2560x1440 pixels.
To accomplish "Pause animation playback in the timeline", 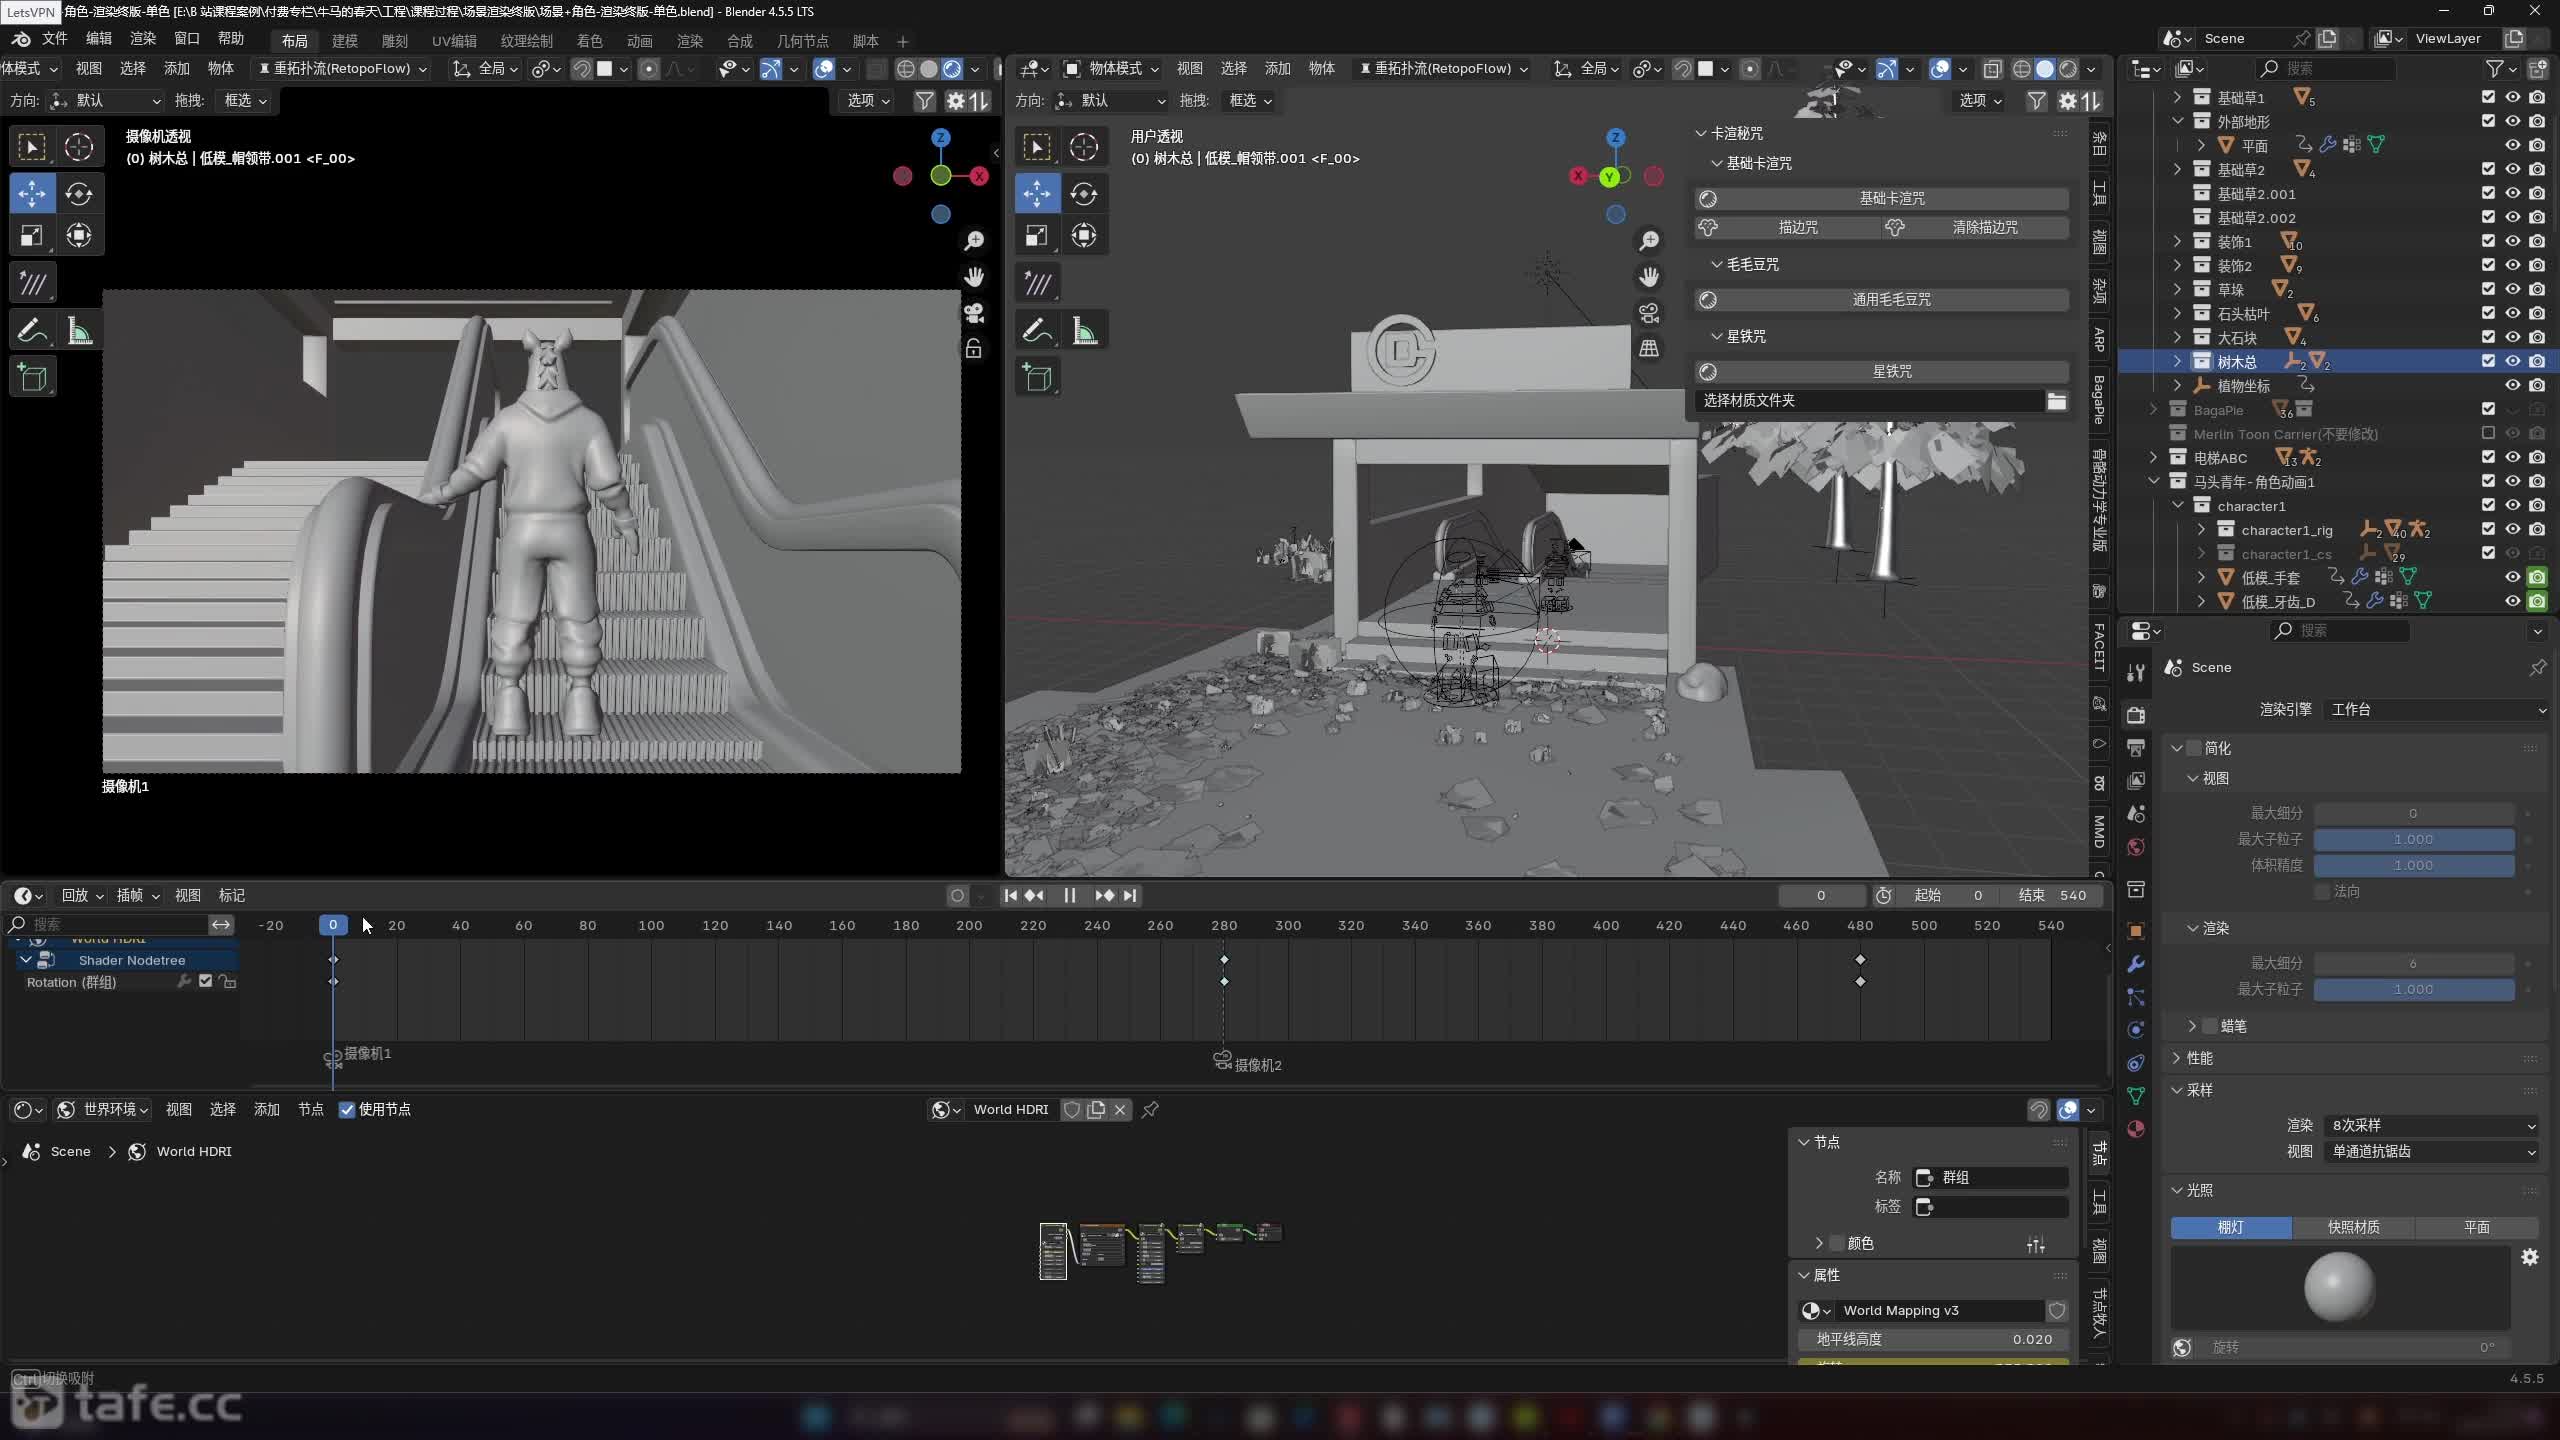I will coord(1069,895).
